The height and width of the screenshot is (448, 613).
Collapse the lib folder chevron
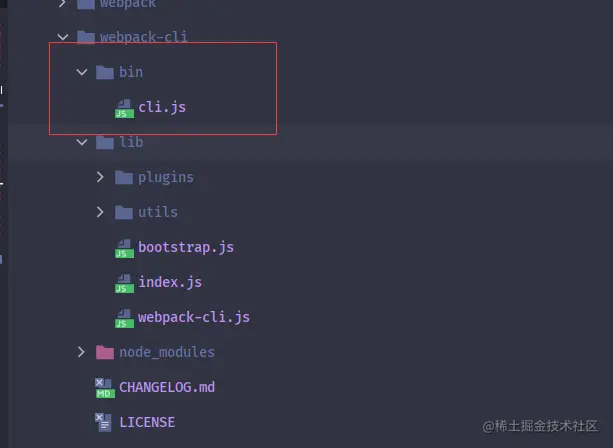82,142
